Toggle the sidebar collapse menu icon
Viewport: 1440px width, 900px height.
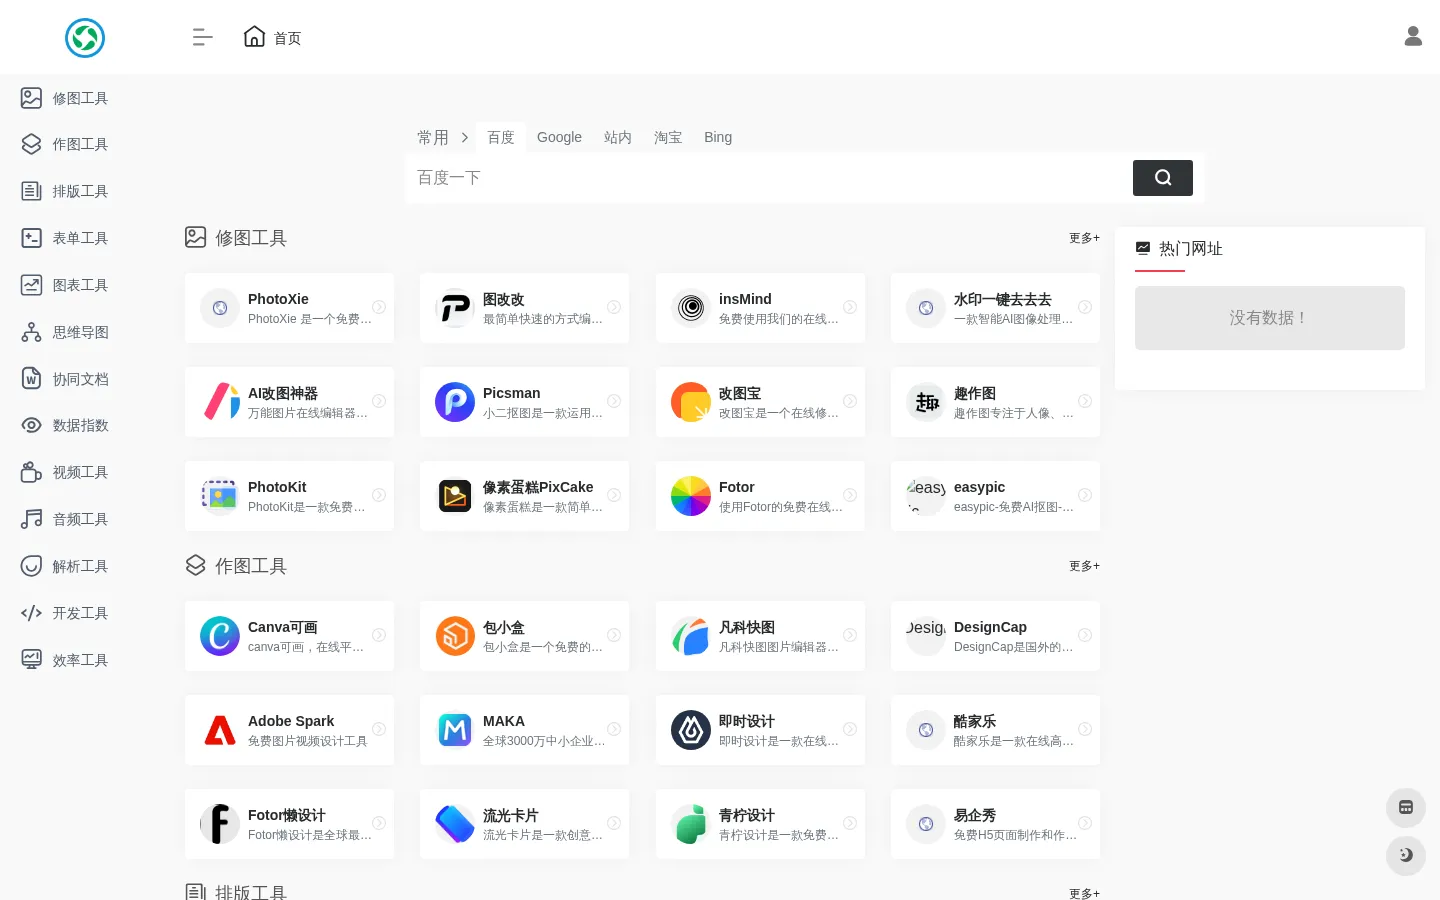(202, 37)
